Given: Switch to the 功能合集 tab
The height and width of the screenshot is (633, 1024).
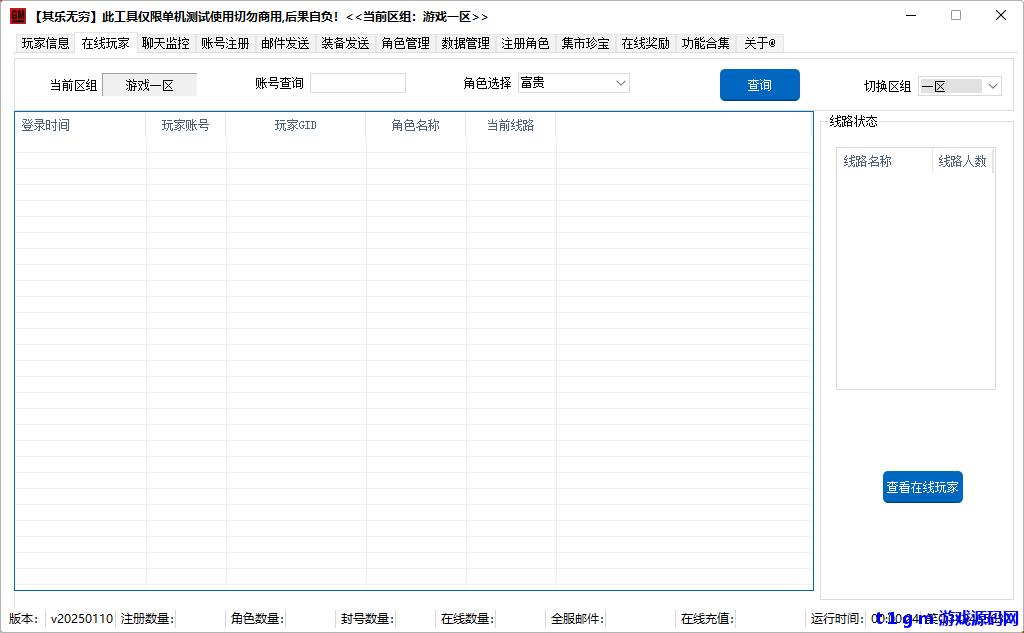Looking at the screenshot, I should pos(704,43).
